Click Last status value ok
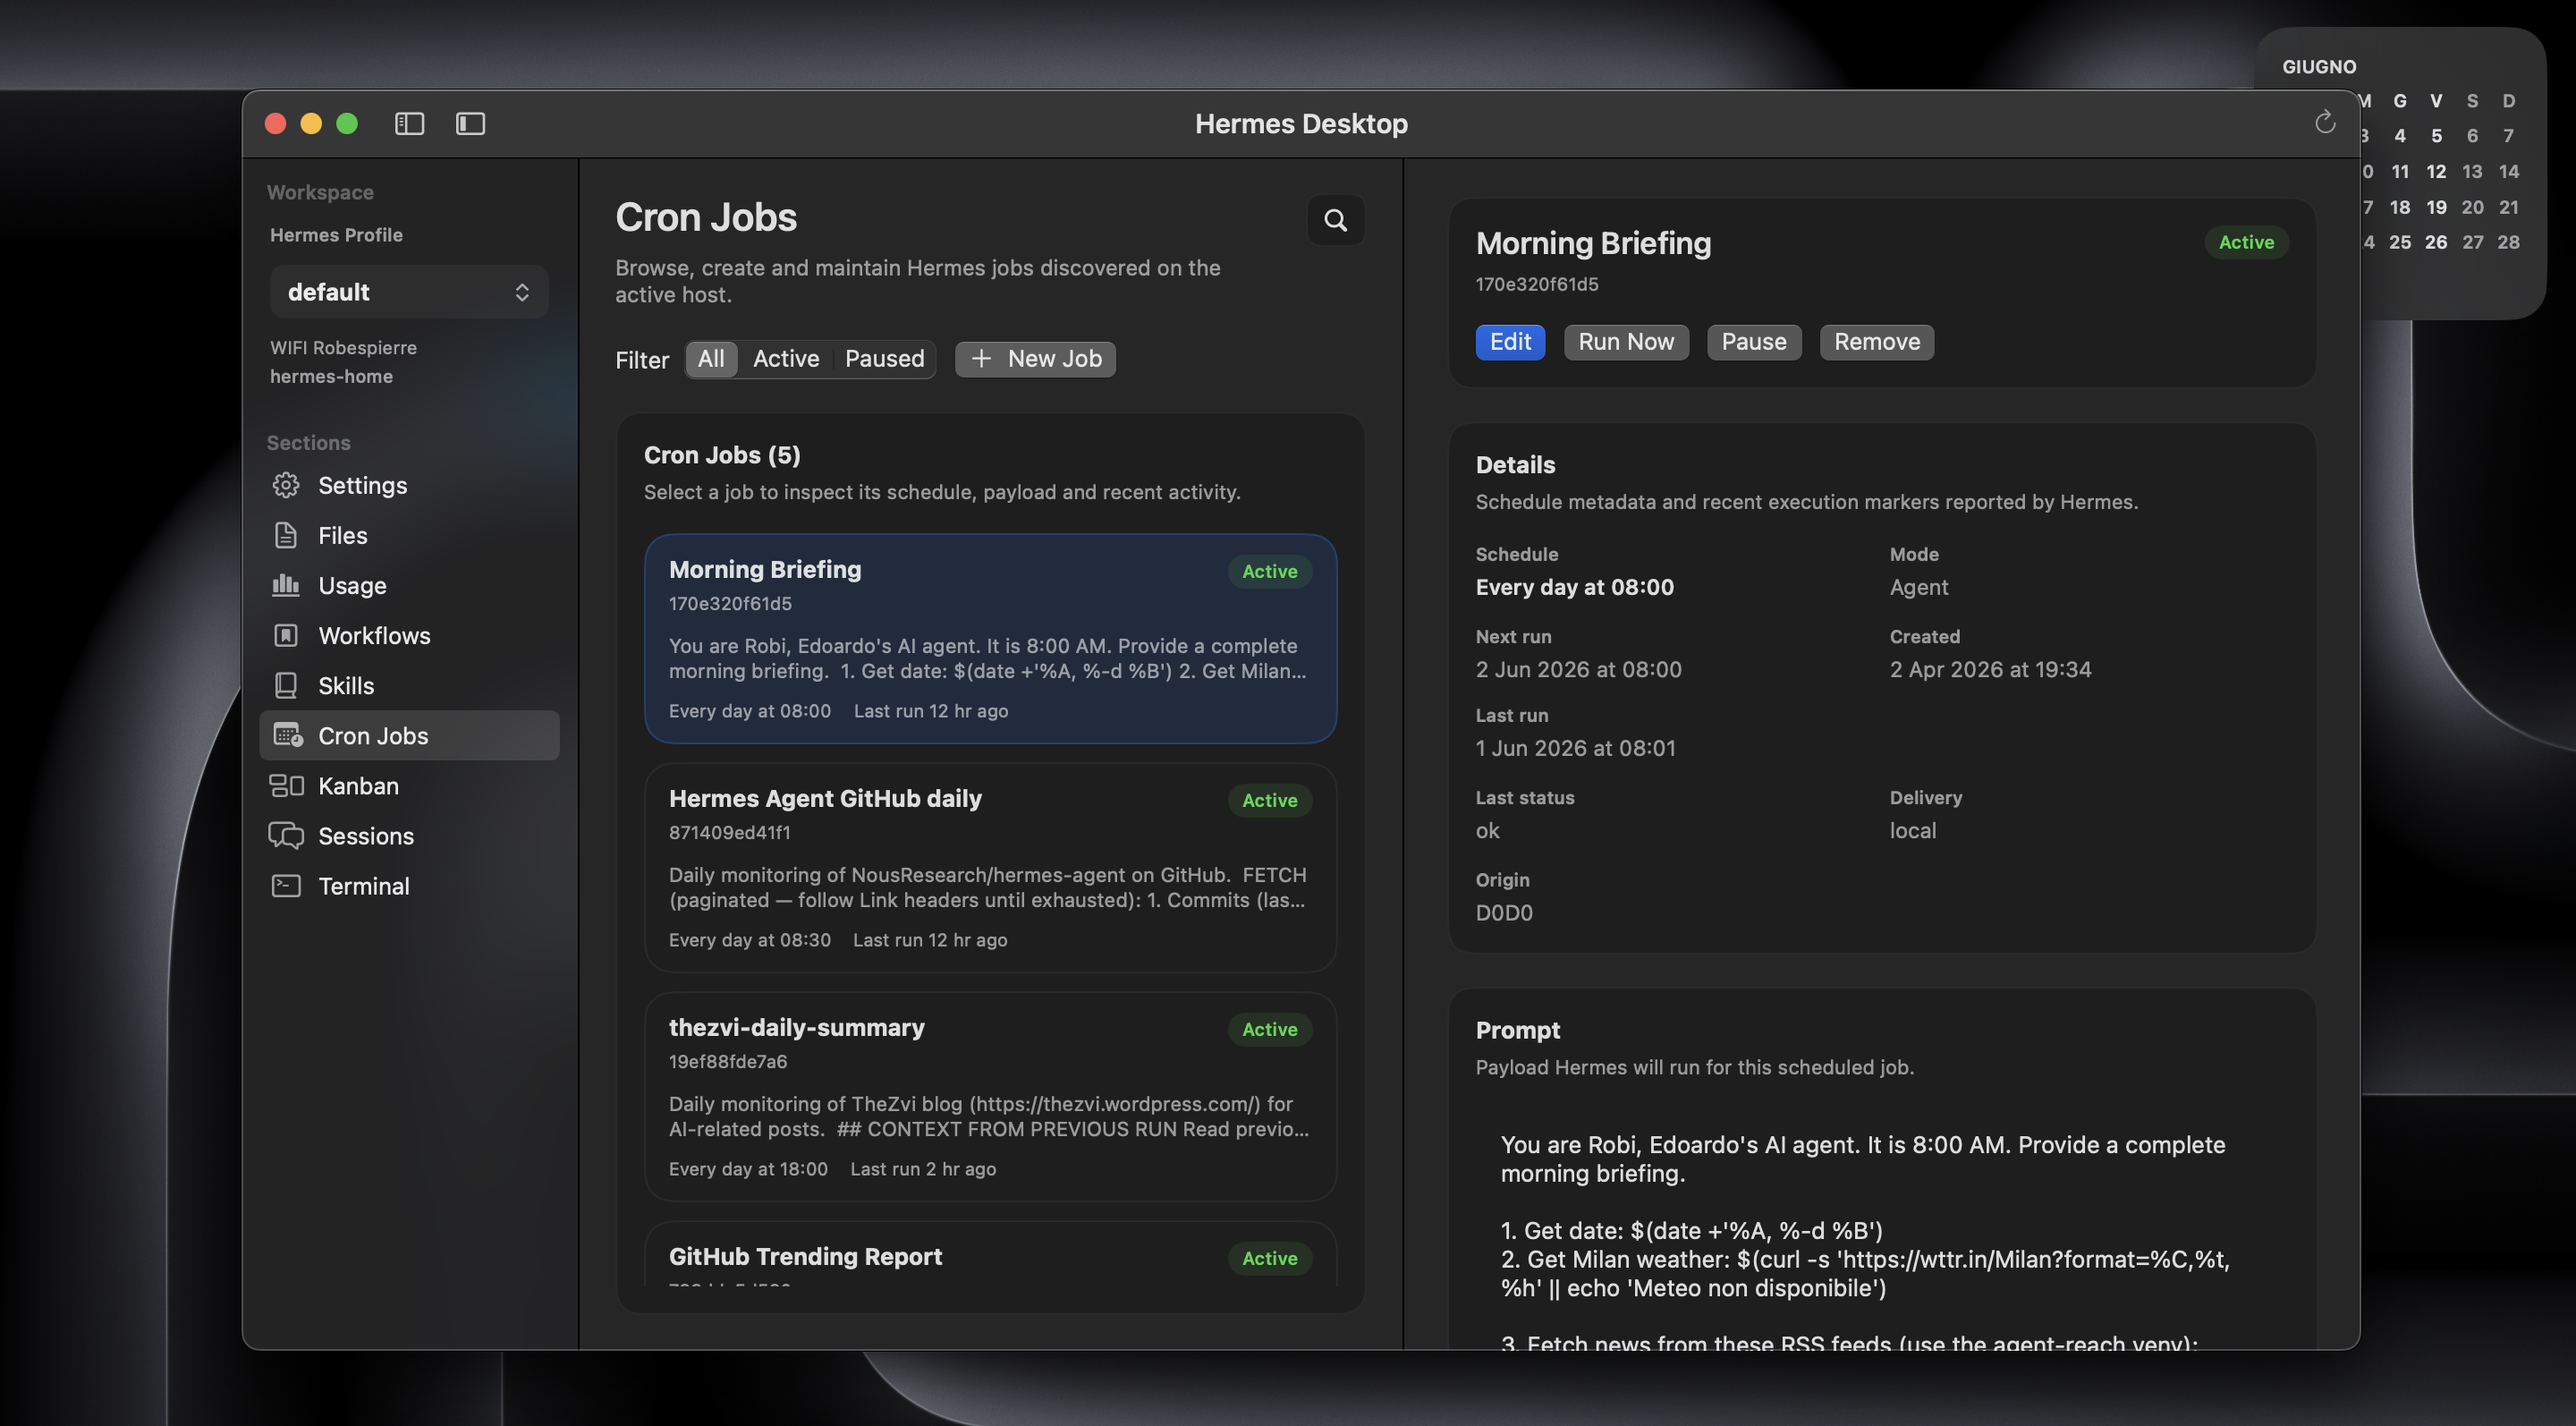The height and width of the screenshot is (1426, 2576). point(1488,830)
